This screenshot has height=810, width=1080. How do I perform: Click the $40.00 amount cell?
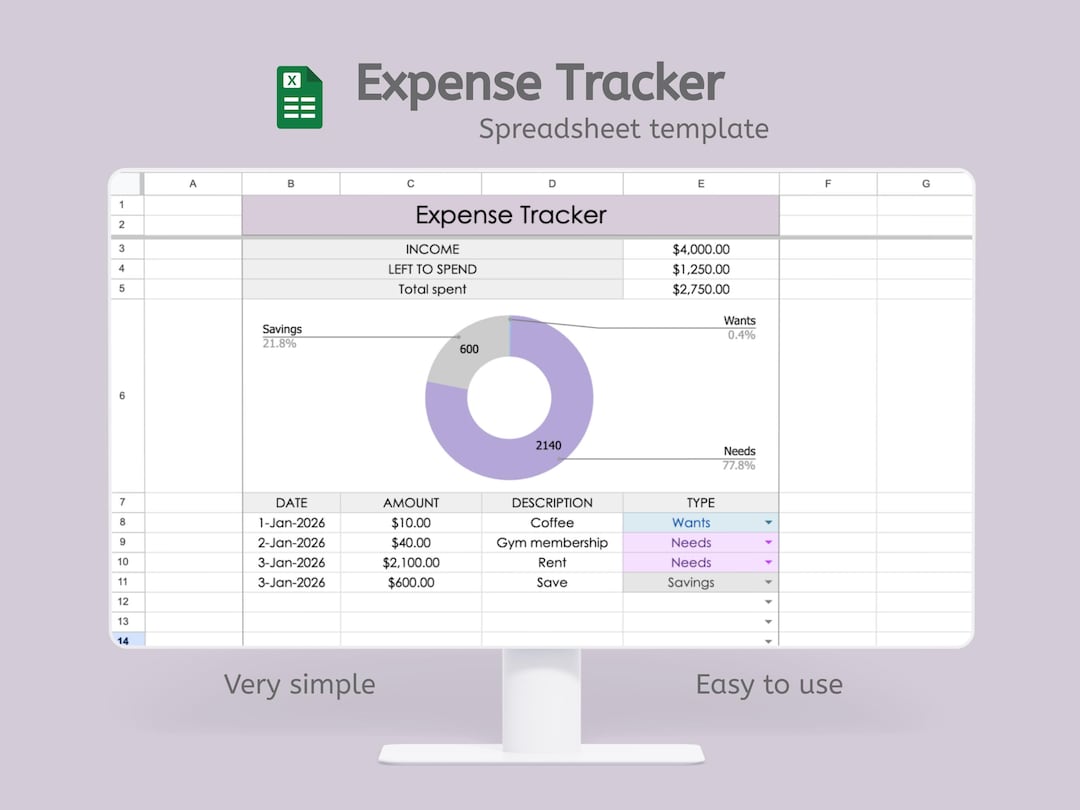(411, 543)
